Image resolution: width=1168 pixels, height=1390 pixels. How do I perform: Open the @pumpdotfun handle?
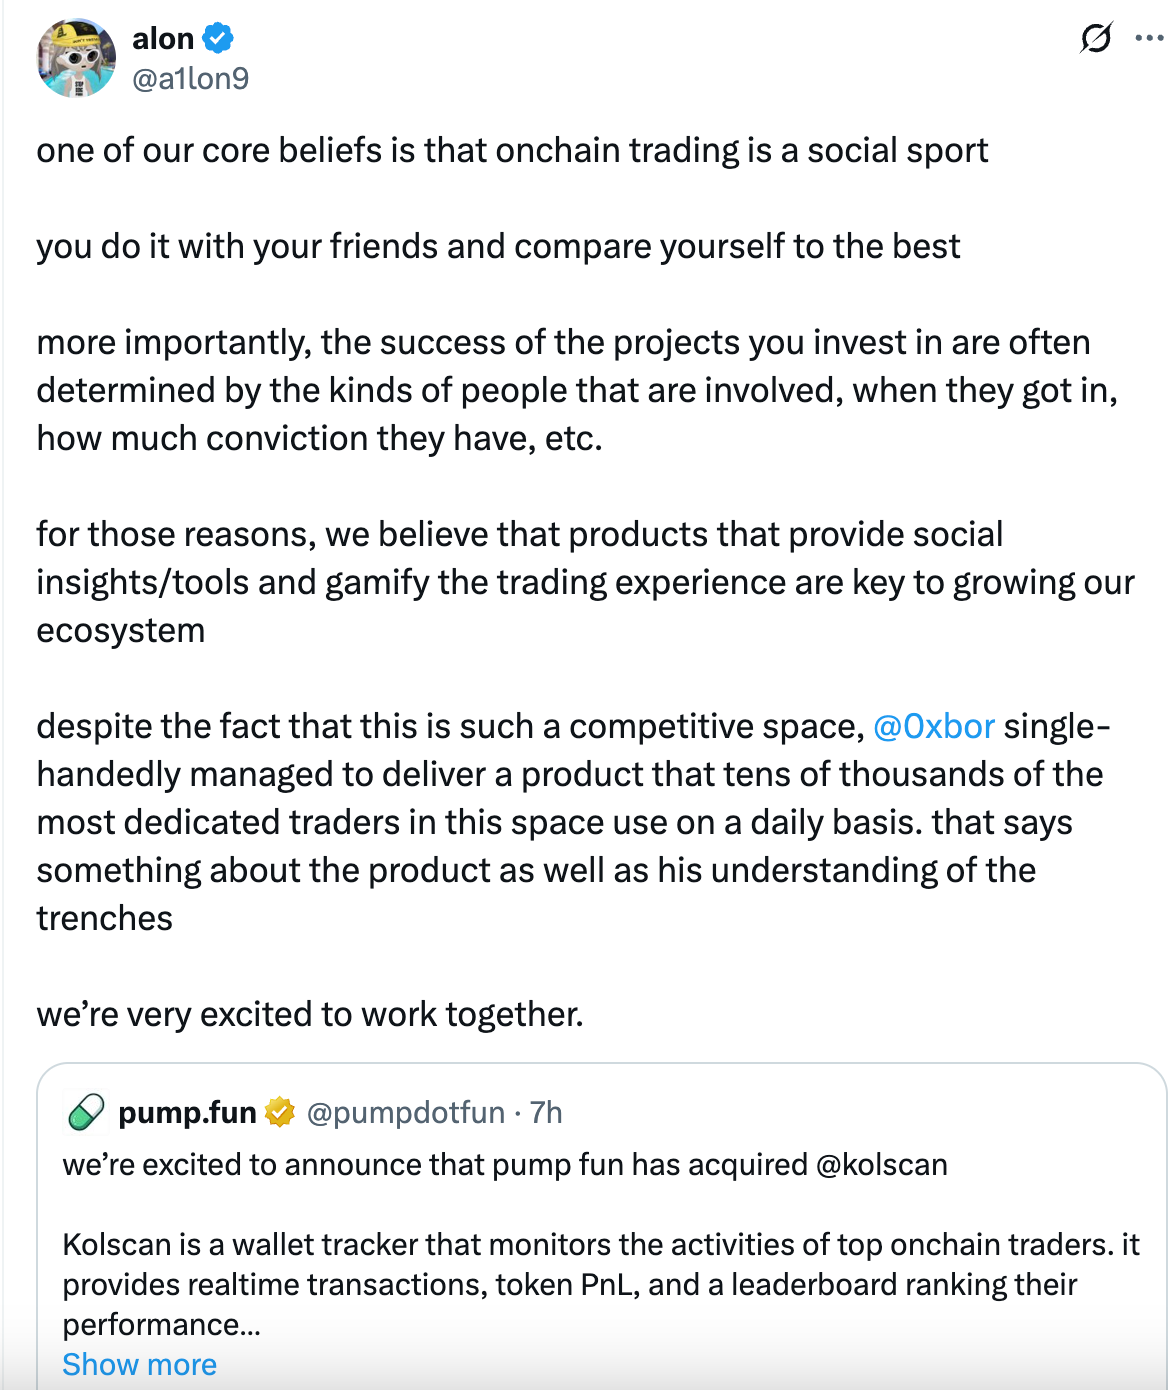(x=405, y=1112)
